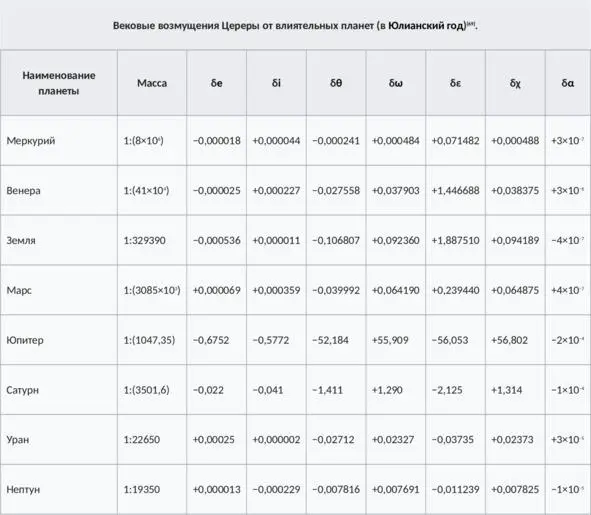Select the 'Наименование планеты' column header
The image size is (591, 515).
(x=59, y=83)
